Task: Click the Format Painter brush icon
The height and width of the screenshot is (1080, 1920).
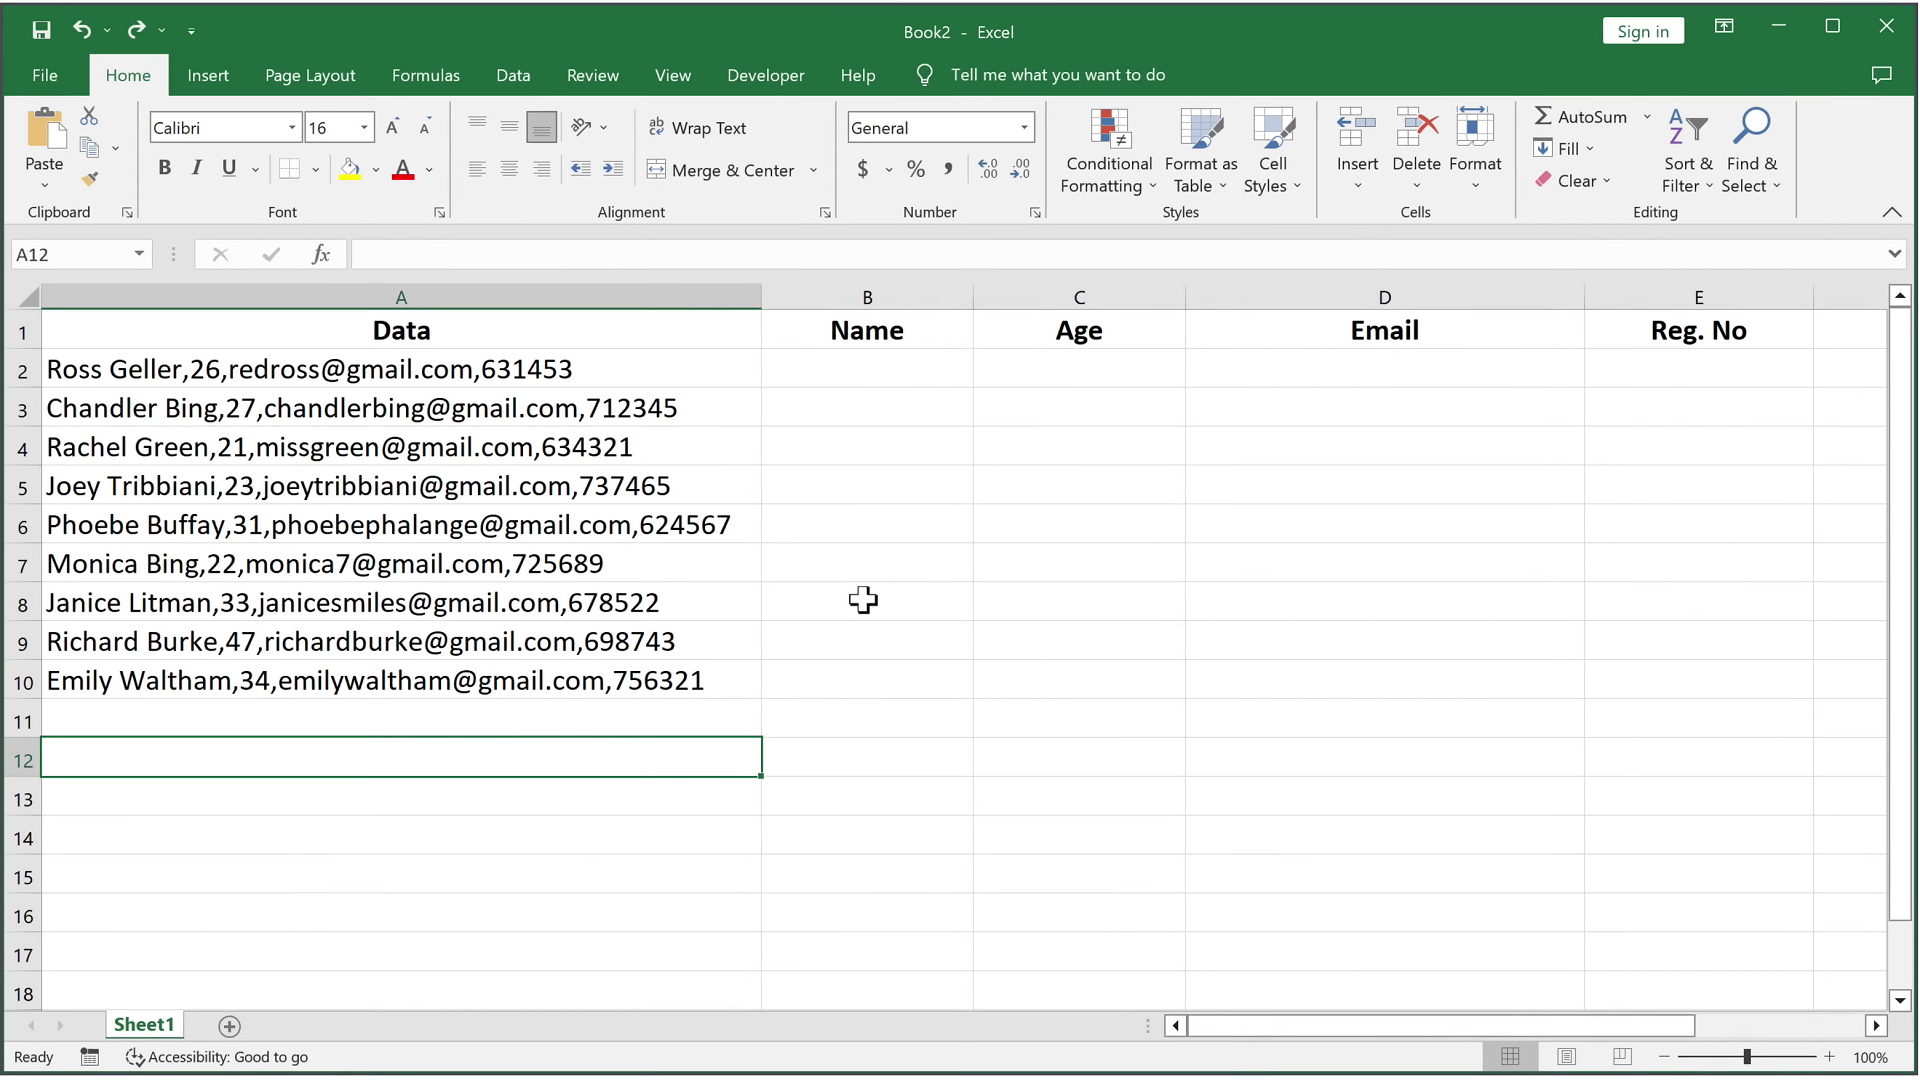Action: coord(90,180)
